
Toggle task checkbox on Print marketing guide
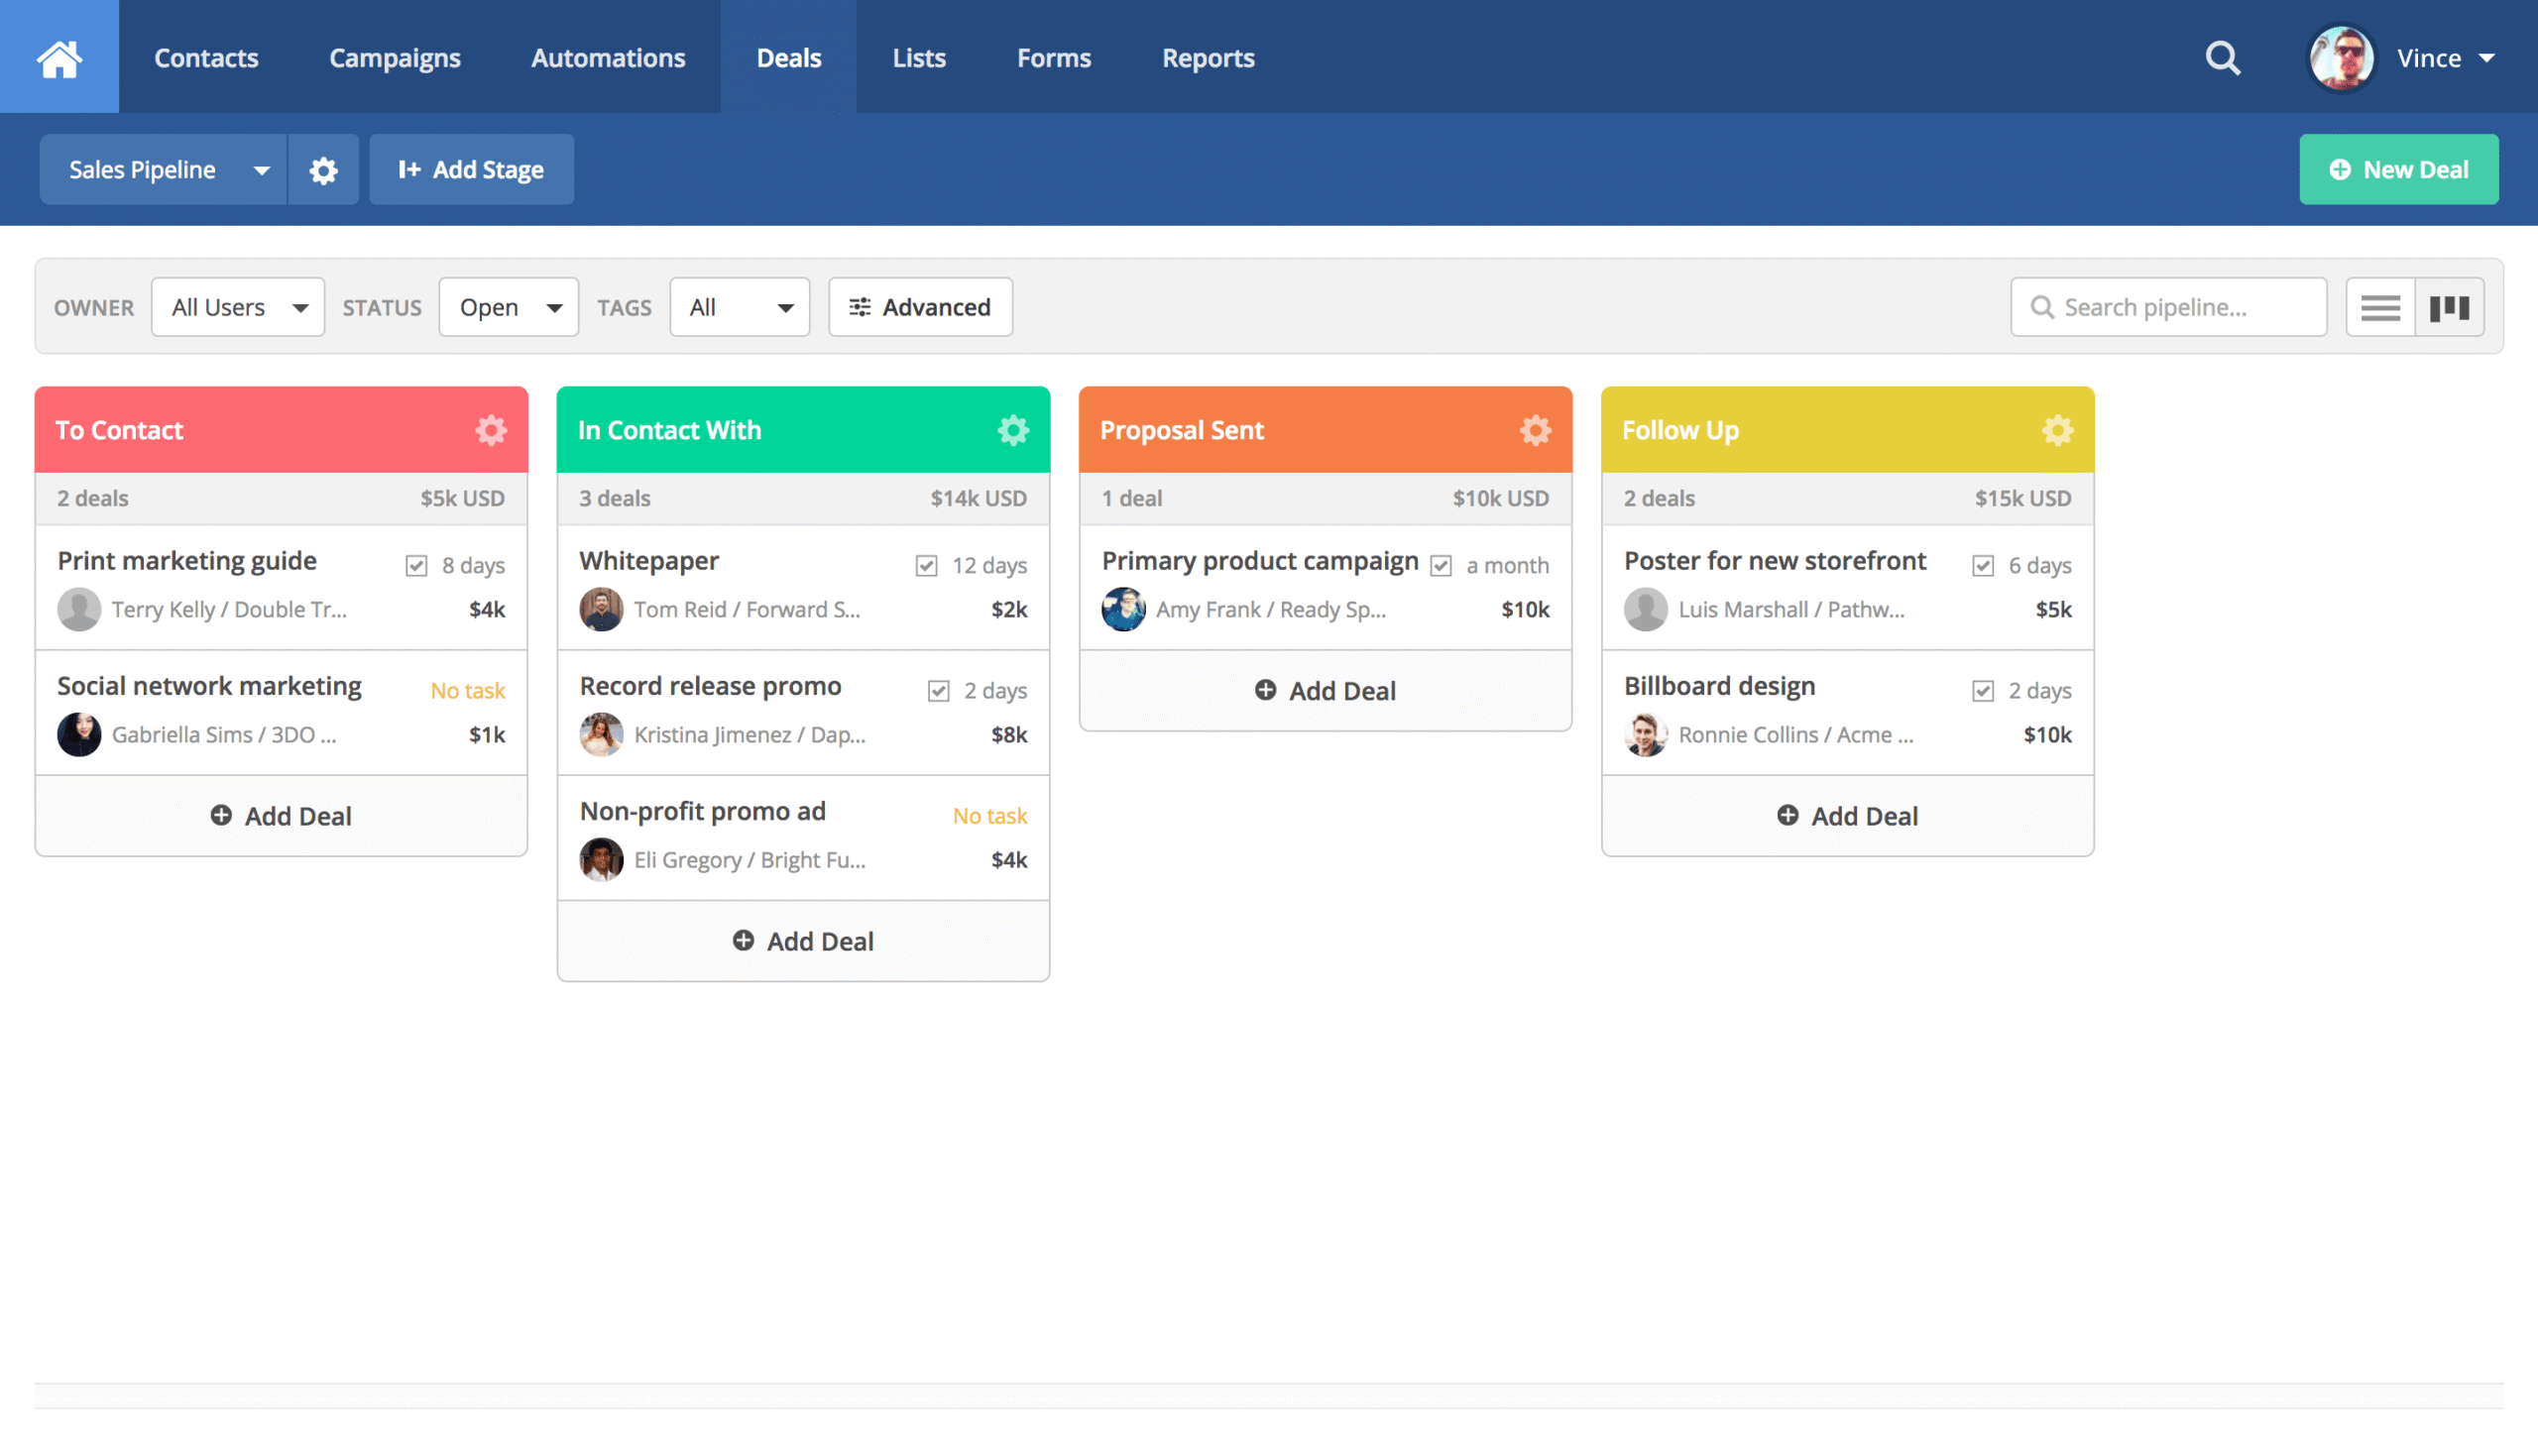(x=416, y=564)
